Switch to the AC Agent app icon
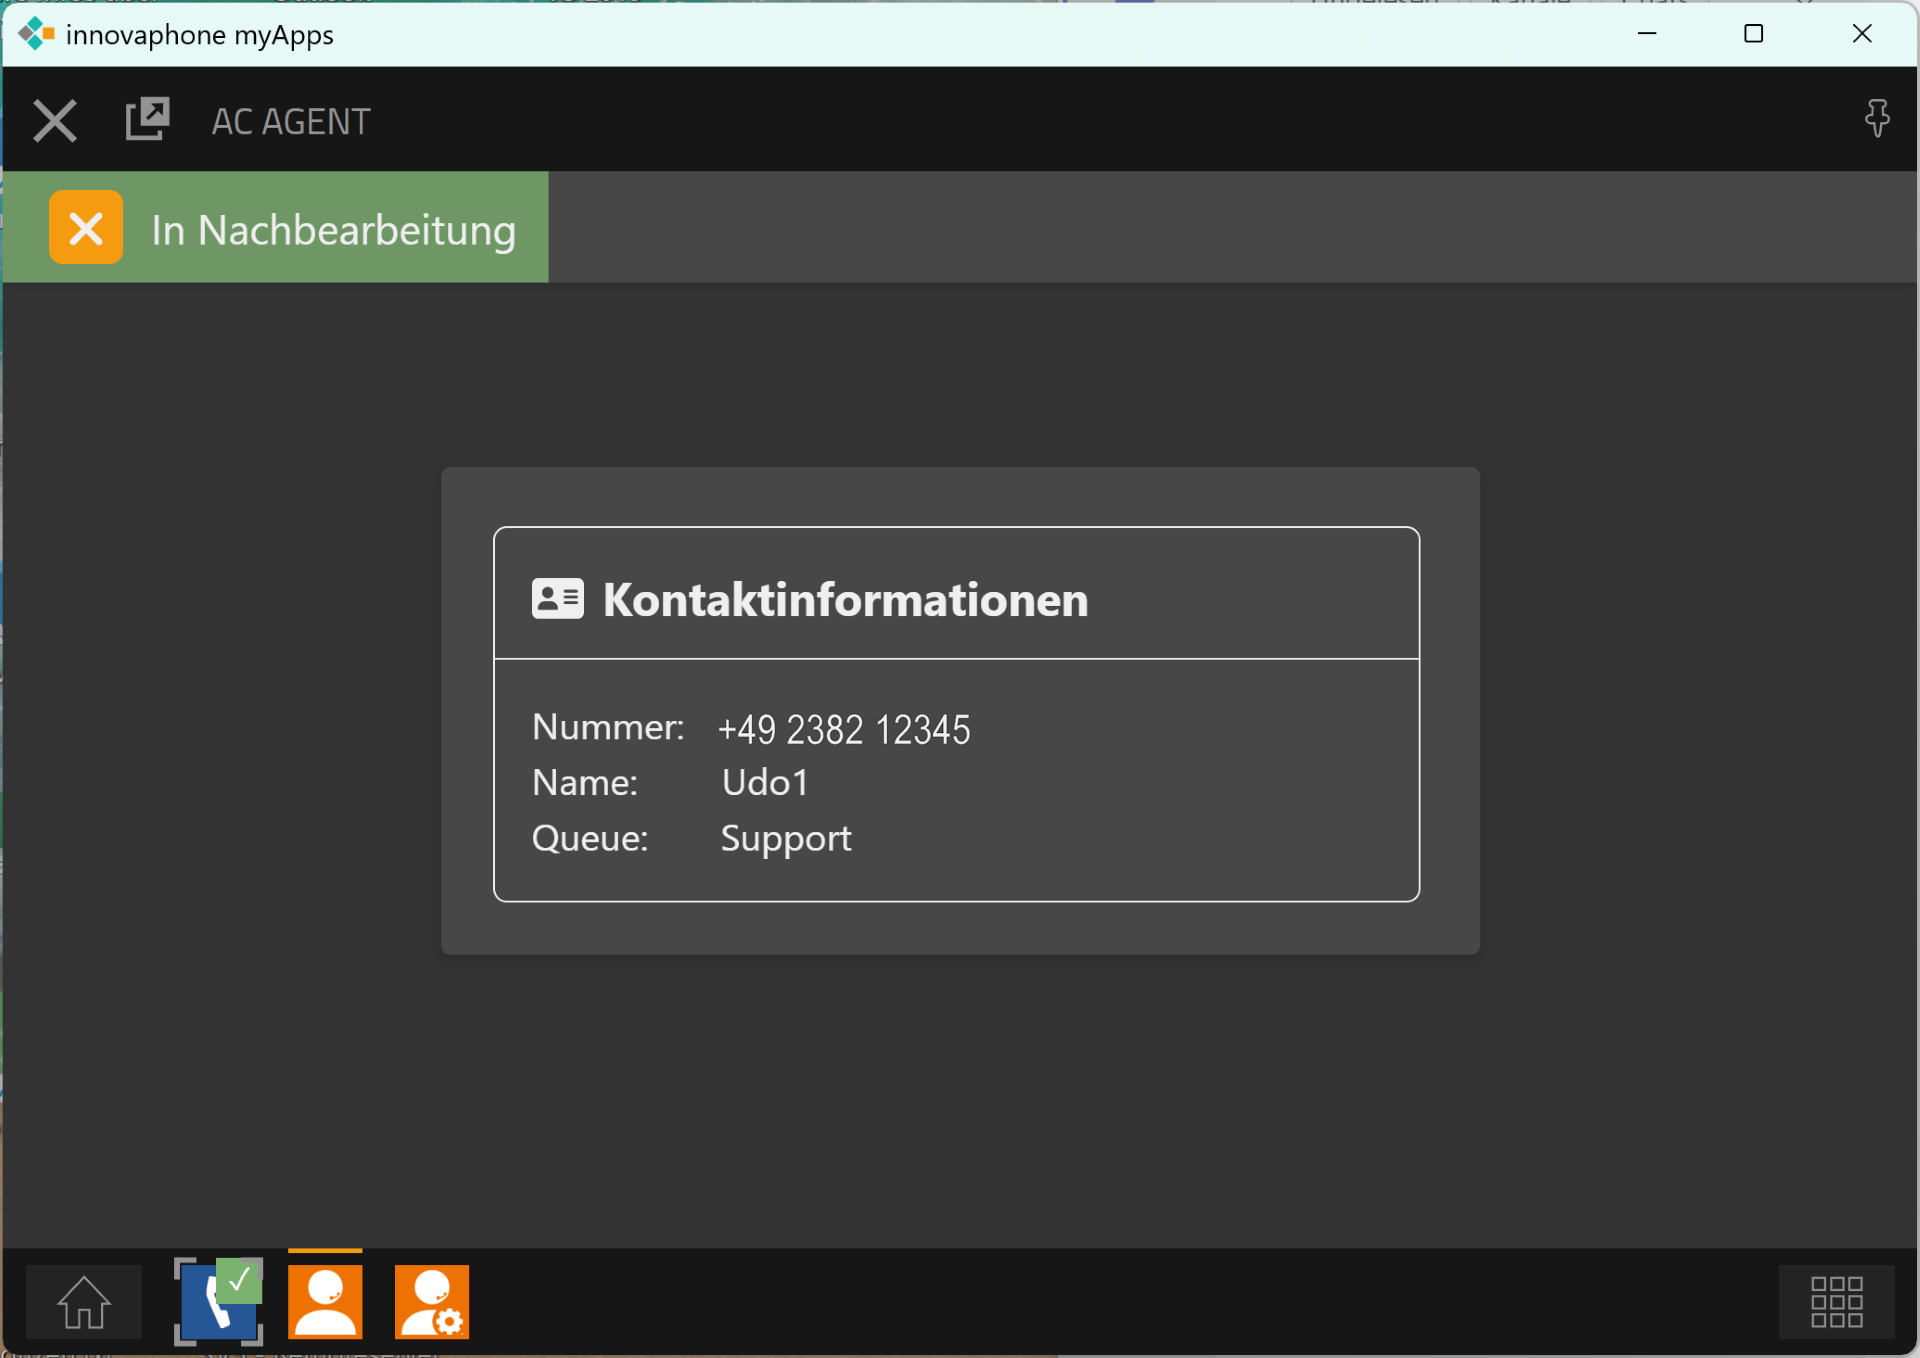Screen dimensions: 1920x1358 (x=325, y=1301)
